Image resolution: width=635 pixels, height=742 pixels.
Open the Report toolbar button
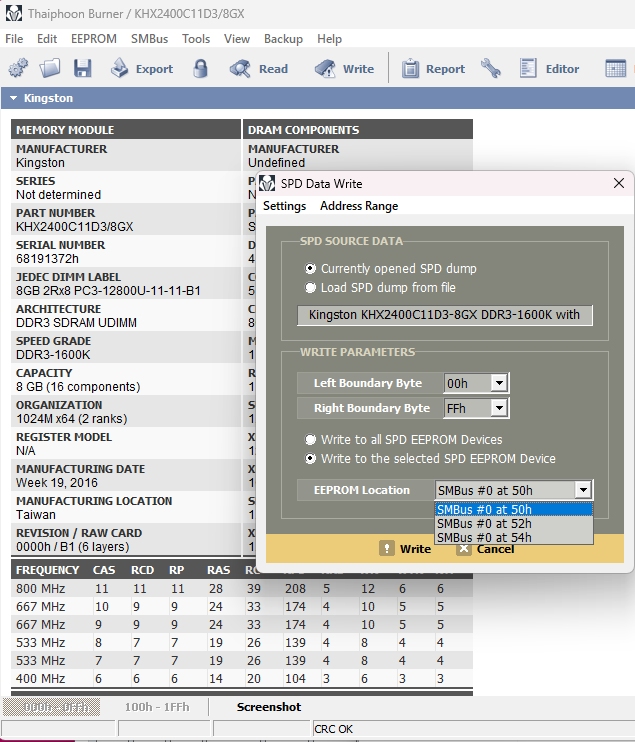click(433, 69)
